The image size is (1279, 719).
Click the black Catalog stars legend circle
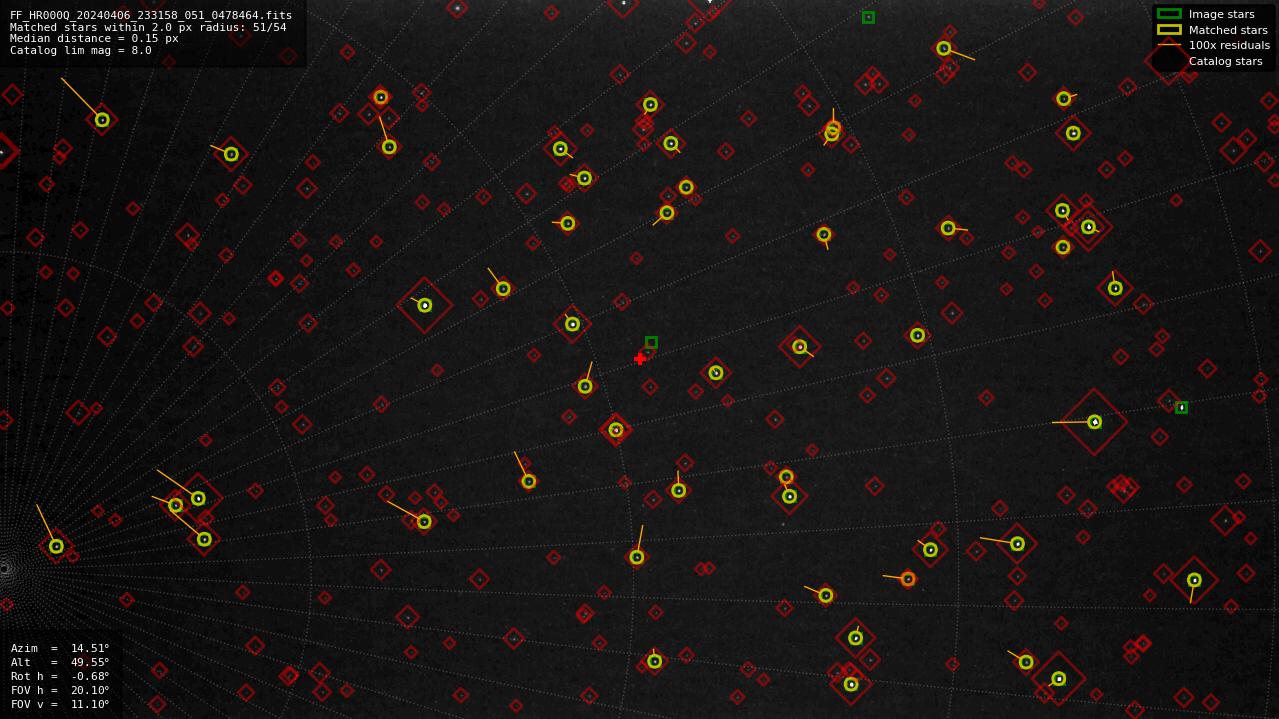(1169, 60)
